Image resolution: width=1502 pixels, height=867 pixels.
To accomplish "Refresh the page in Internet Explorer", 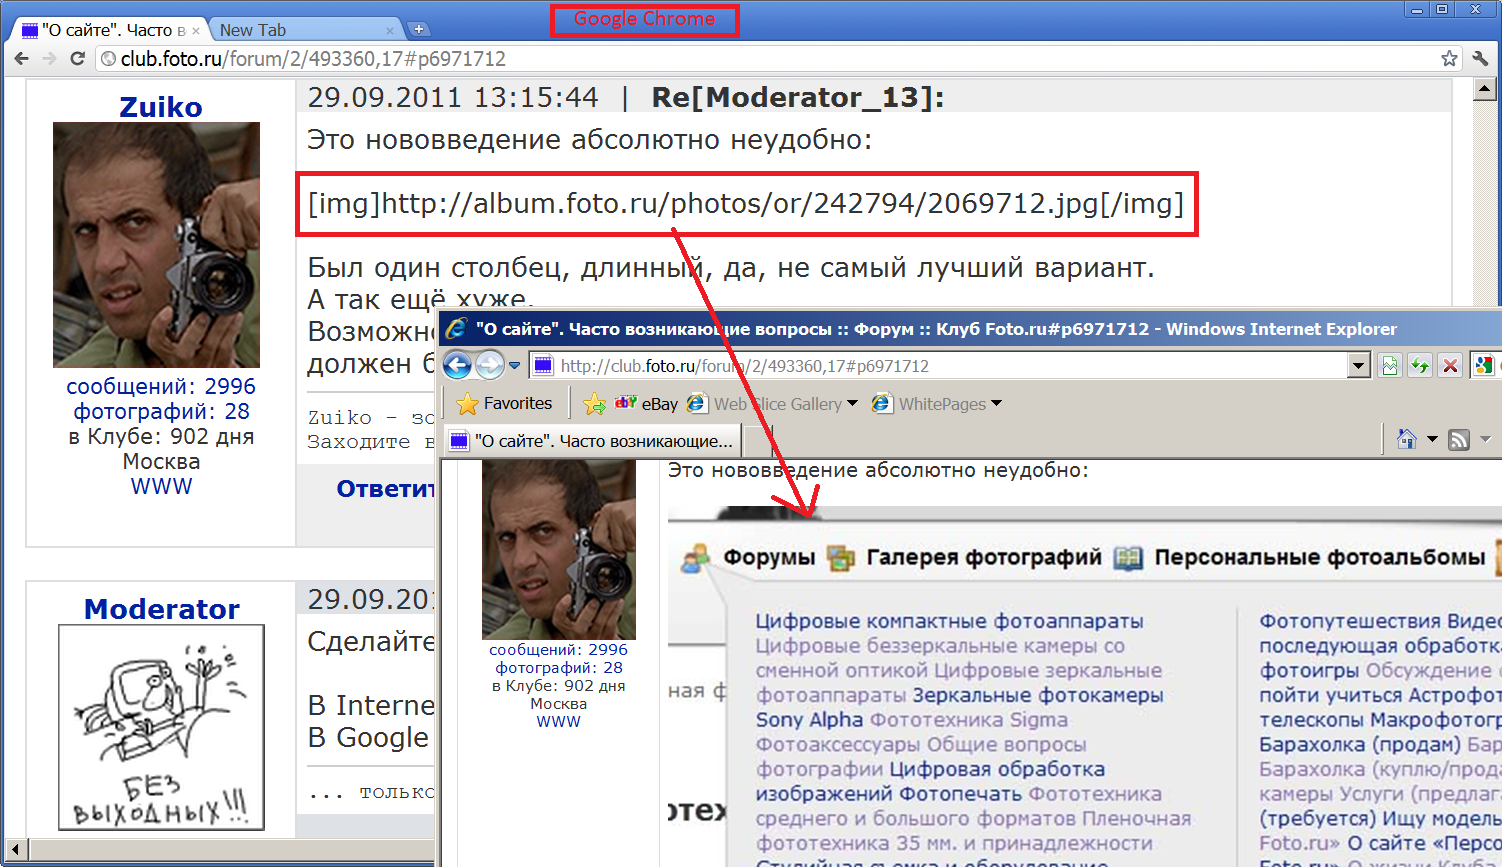I will pos(1420,366).
